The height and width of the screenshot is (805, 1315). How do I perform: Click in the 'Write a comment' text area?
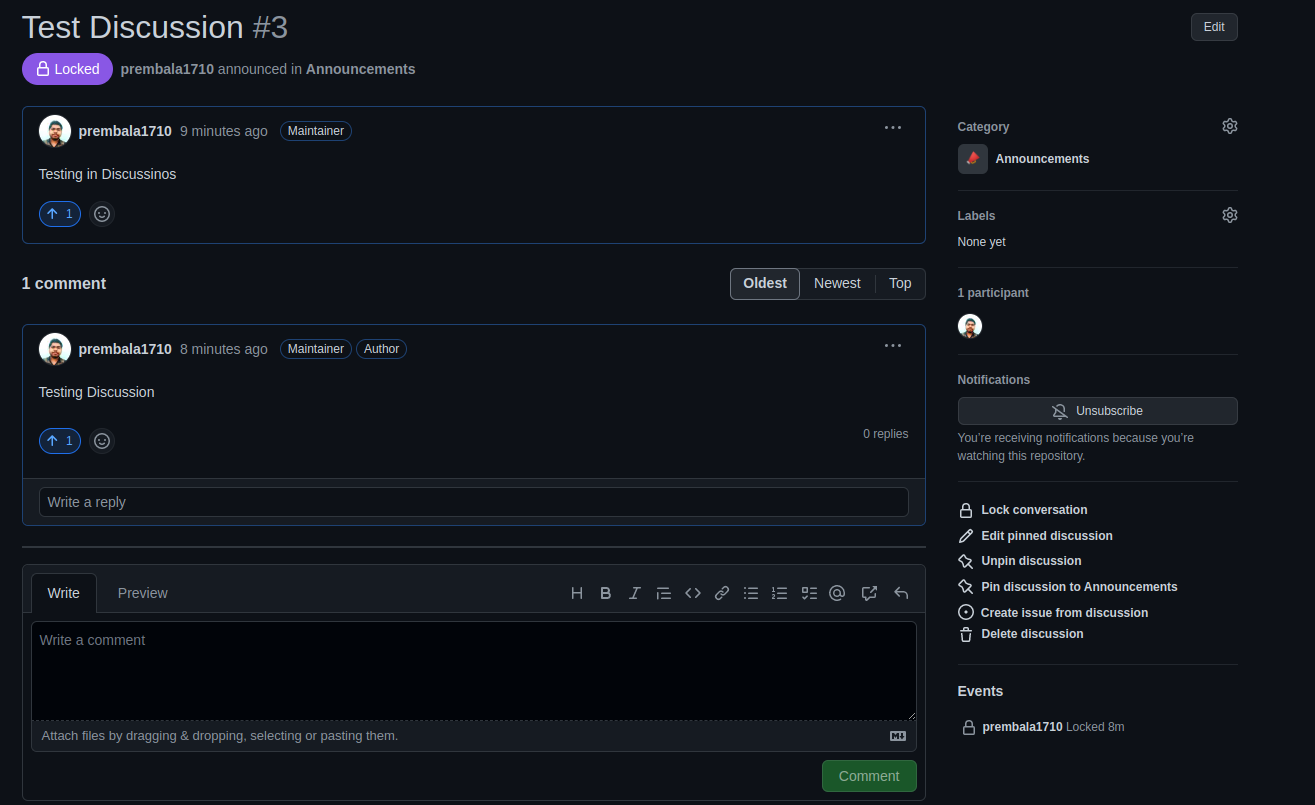(474, 671)
